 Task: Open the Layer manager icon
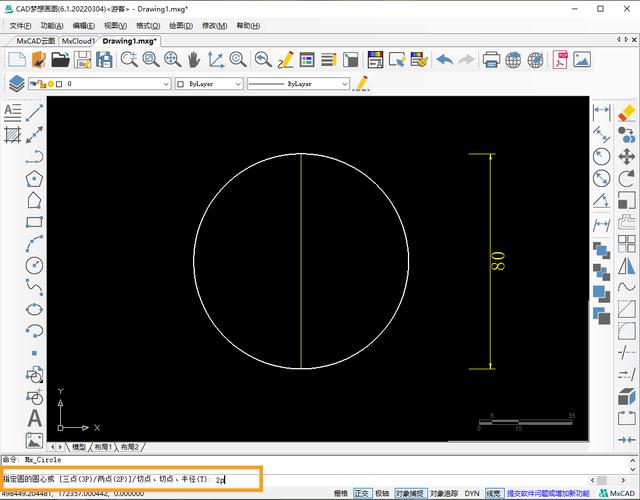pos(17,84)
